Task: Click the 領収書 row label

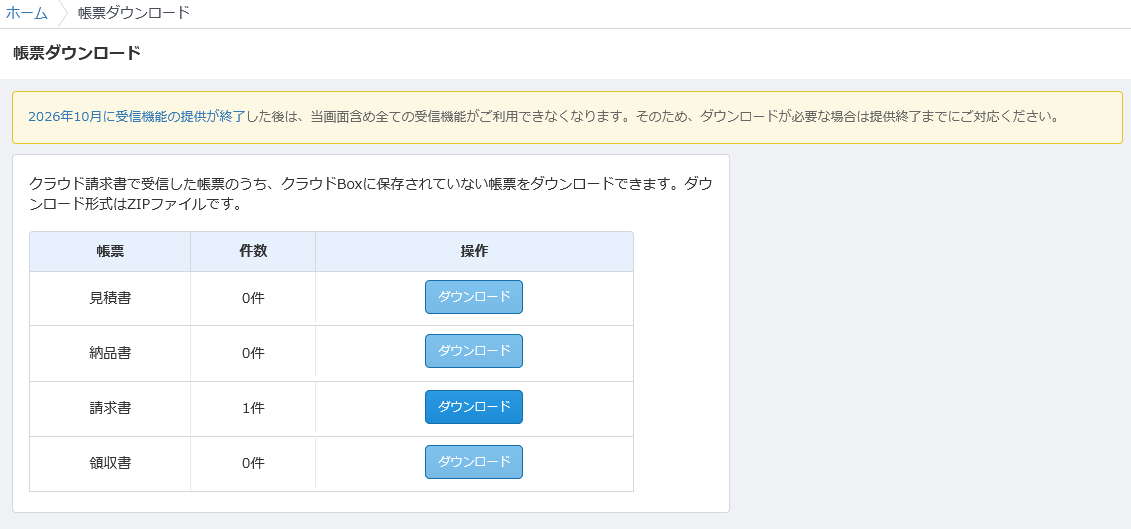Action: pos(110,463)
